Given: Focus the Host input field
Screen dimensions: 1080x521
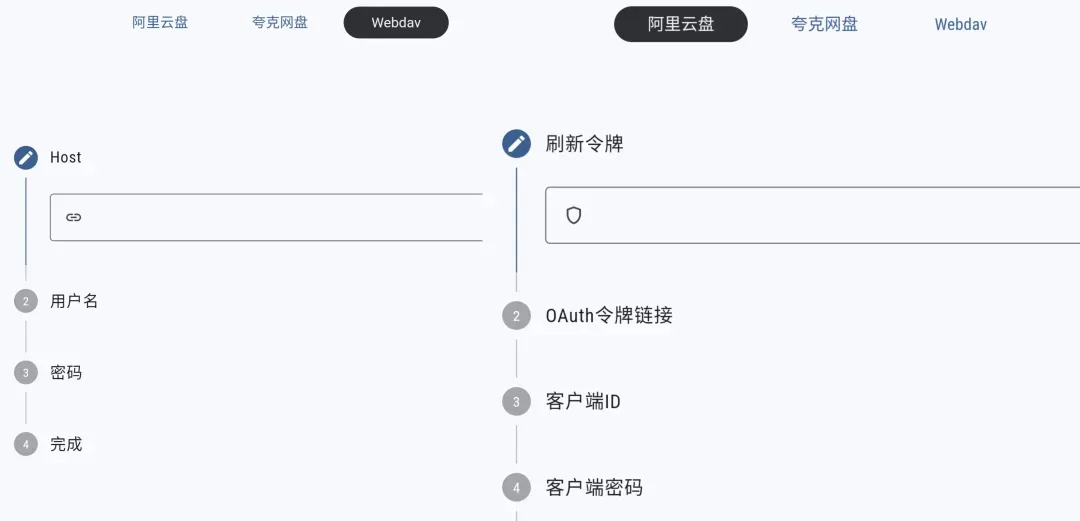Looking at the screenshot, I should 280,217.
